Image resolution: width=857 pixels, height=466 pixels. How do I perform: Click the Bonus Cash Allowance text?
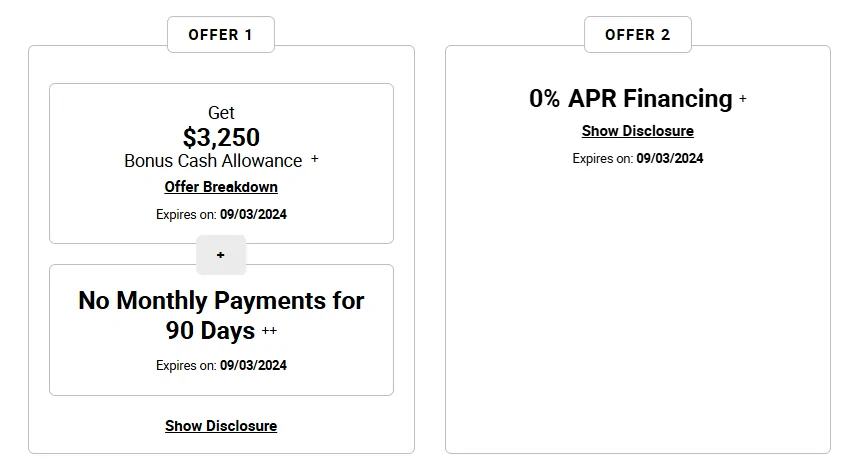[x=213, y=161]
